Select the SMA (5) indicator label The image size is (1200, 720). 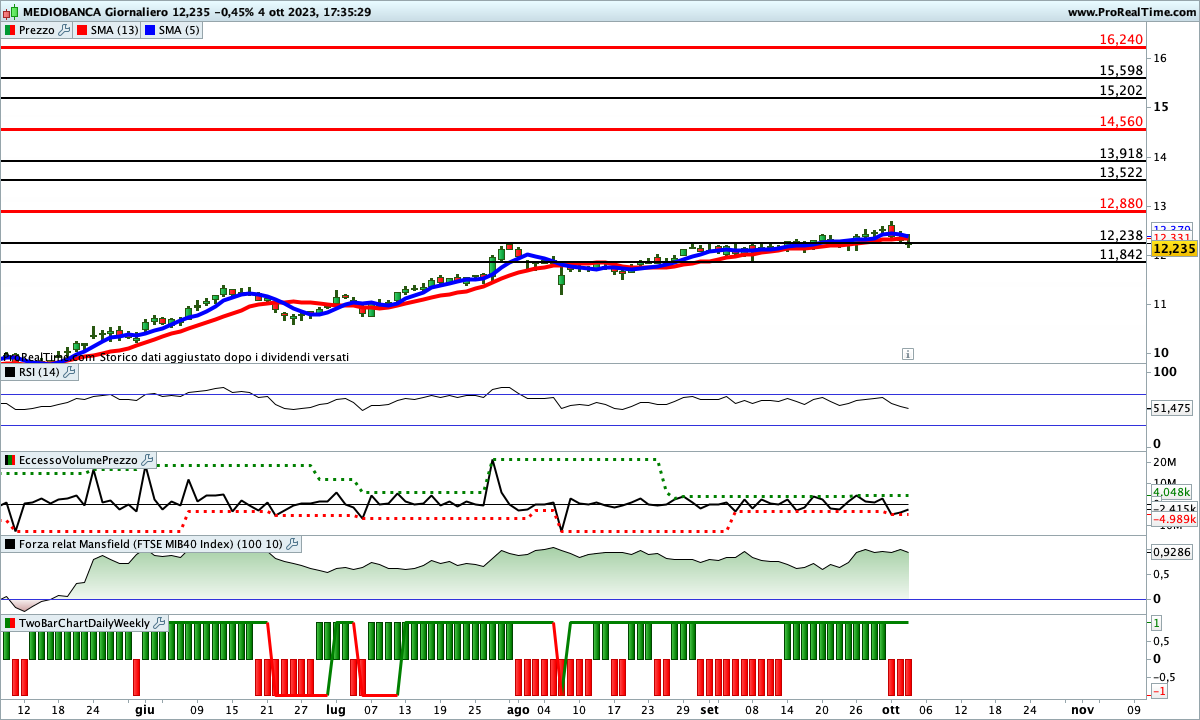tap(181, 30)
